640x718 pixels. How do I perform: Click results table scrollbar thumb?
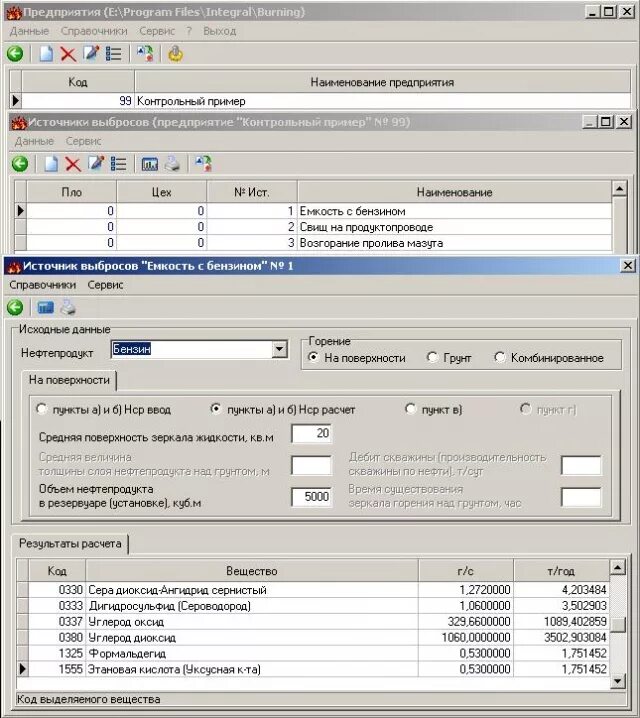tap(618, 625)
